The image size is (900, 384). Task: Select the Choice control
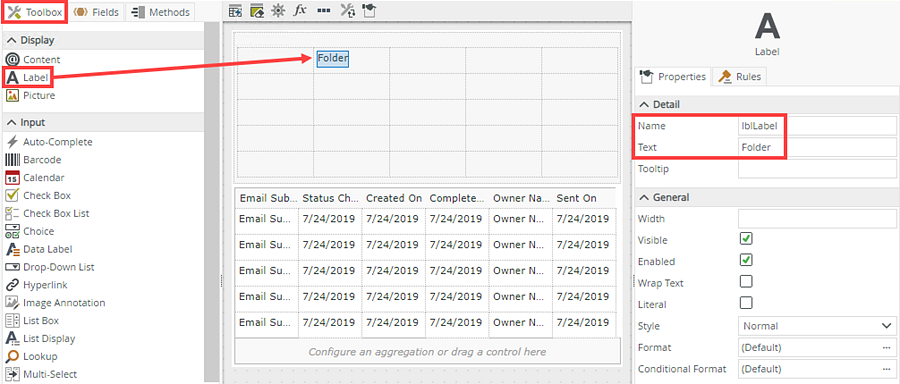pyautogui.click(x=30, y=231)
